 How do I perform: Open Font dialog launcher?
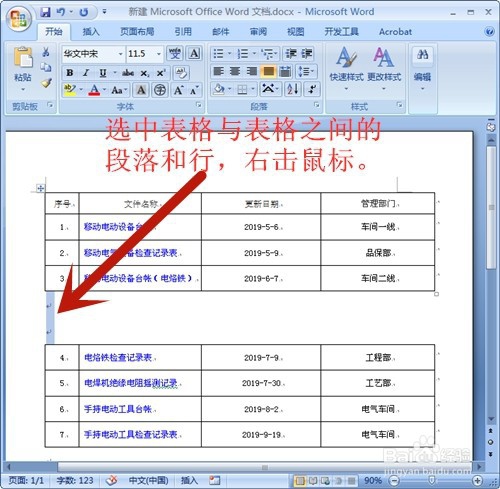[x=199, y=105]
